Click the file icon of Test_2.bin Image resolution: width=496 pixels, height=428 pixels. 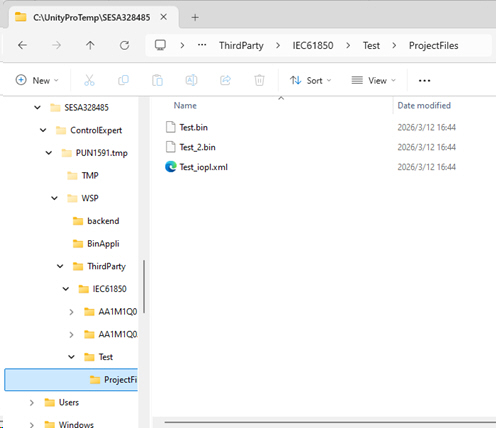click(x=171, y=147)
